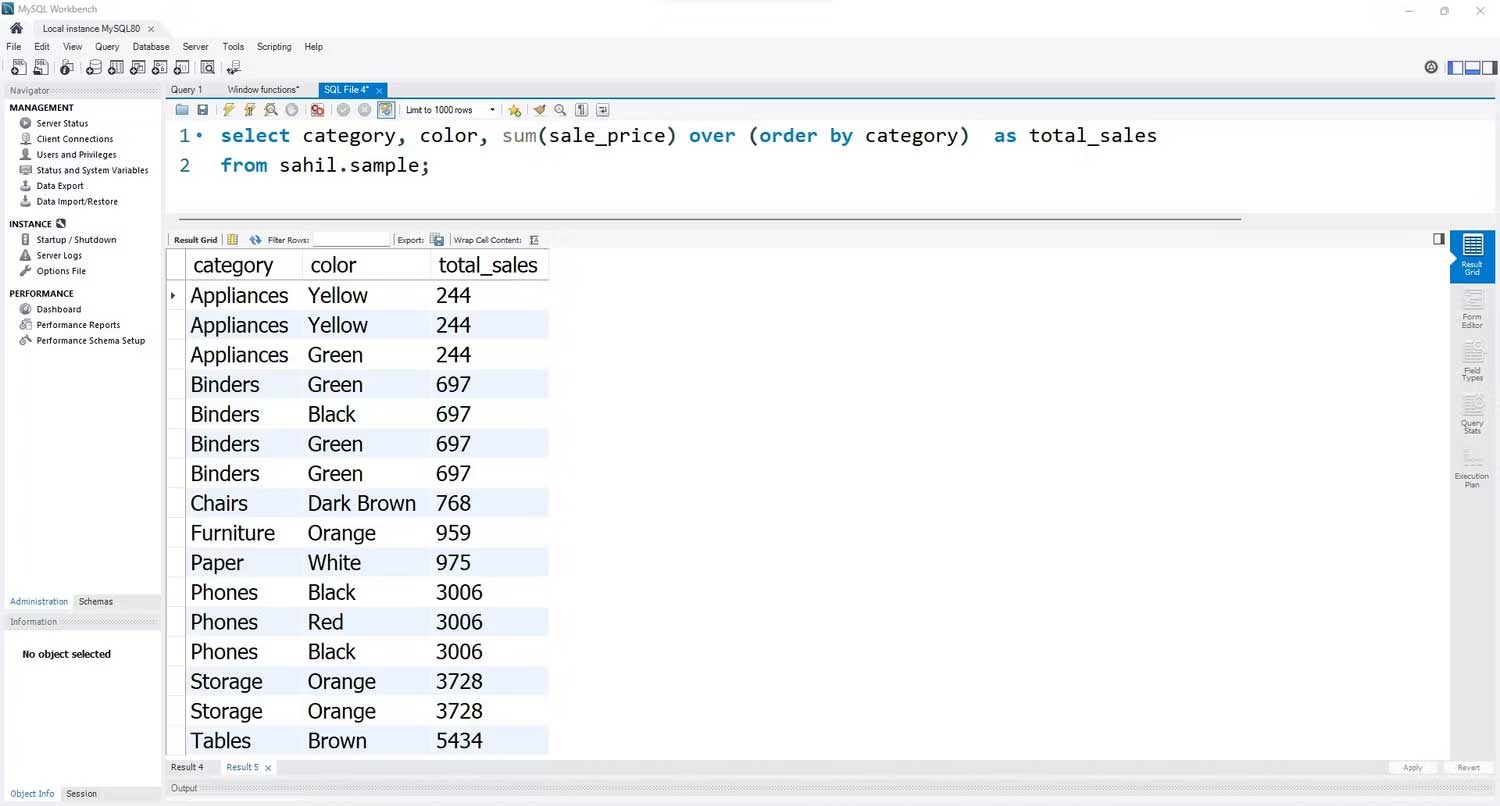Image resolution: width=1500 pixels, height=806 pixels.
Task: Switch to the Schemas navigator tab
Action: click(x=96, y=602)
